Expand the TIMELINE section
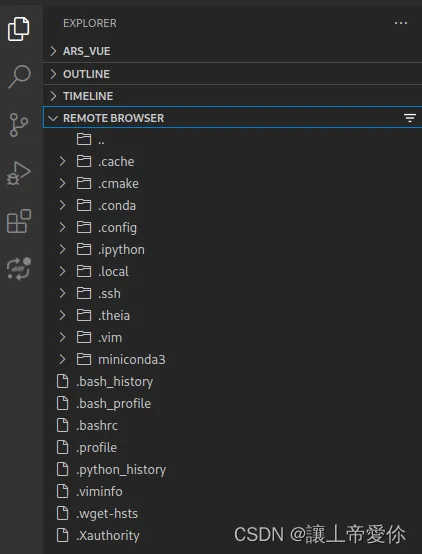Screen dimensions: 422x554 (x=233, y=96)
